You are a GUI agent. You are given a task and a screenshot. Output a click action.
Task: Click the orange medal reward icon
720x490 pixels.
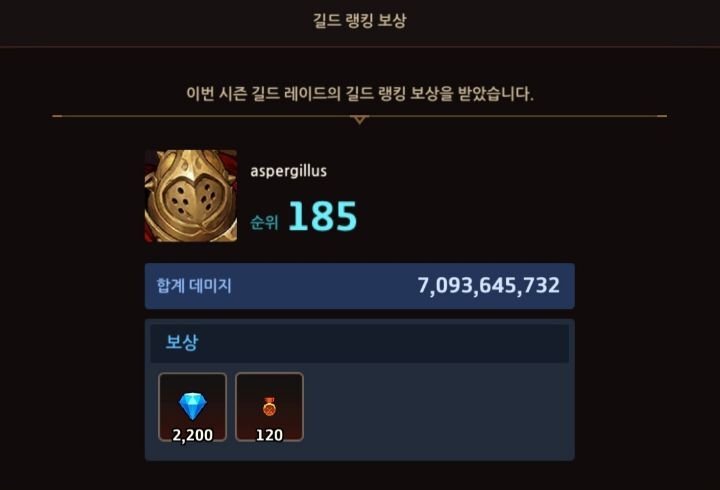click(x=269, y=406)
